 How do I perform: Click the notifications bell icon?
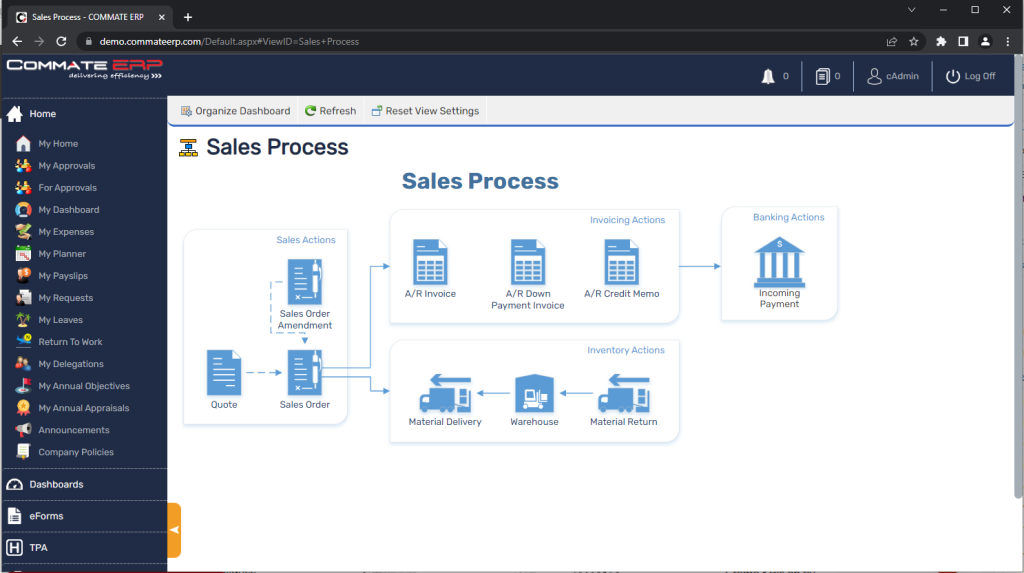[x=768, y=76]
